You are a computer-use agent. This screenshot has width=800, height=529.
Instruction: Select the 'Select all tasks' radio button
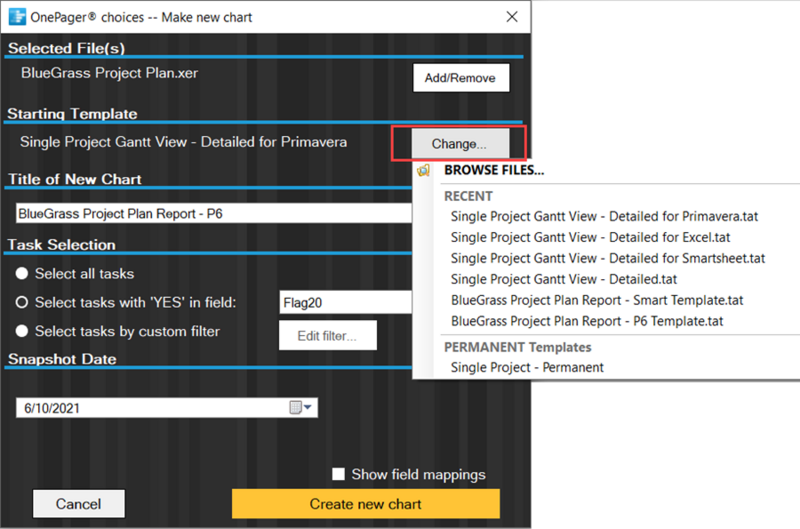click(x=22, y=273)
